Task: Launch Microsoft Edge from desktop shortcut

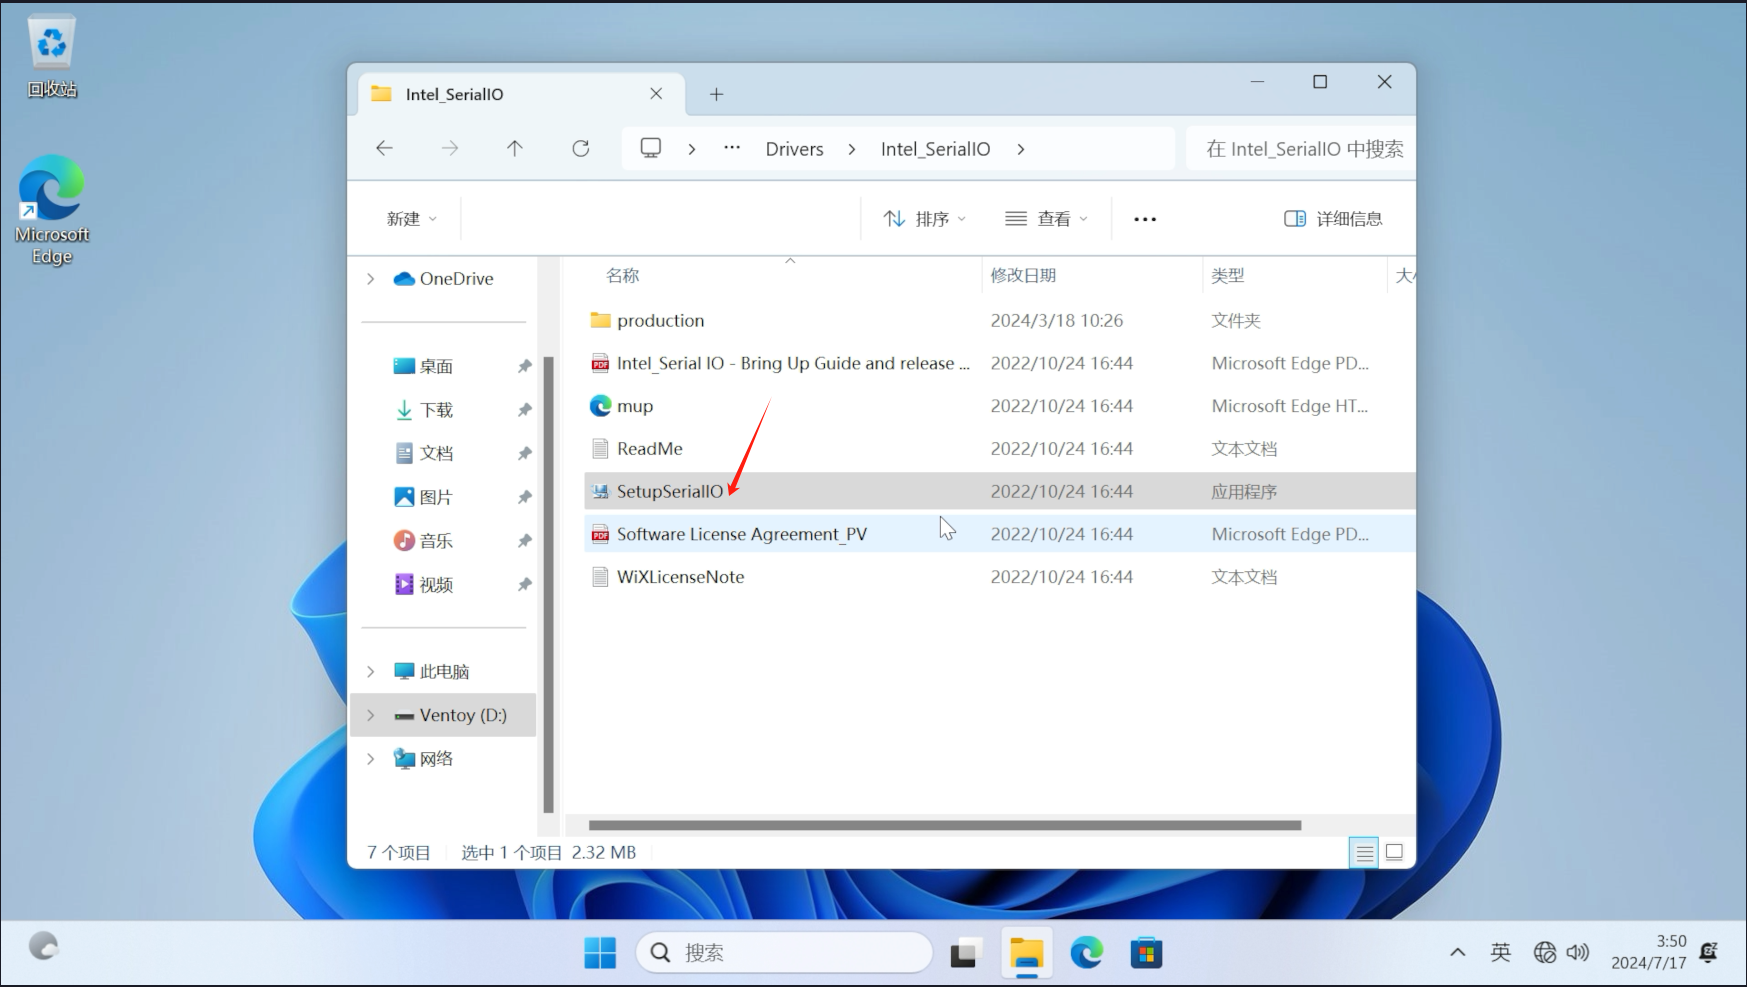Action: coord(52,210)
